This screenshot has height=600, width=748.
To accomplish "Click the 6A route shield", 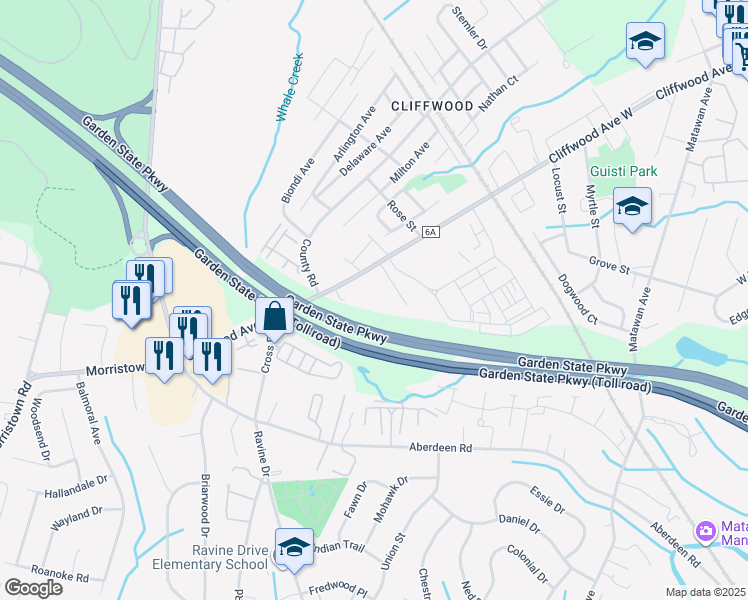I will pyautogui.click(x=430, y=232).
